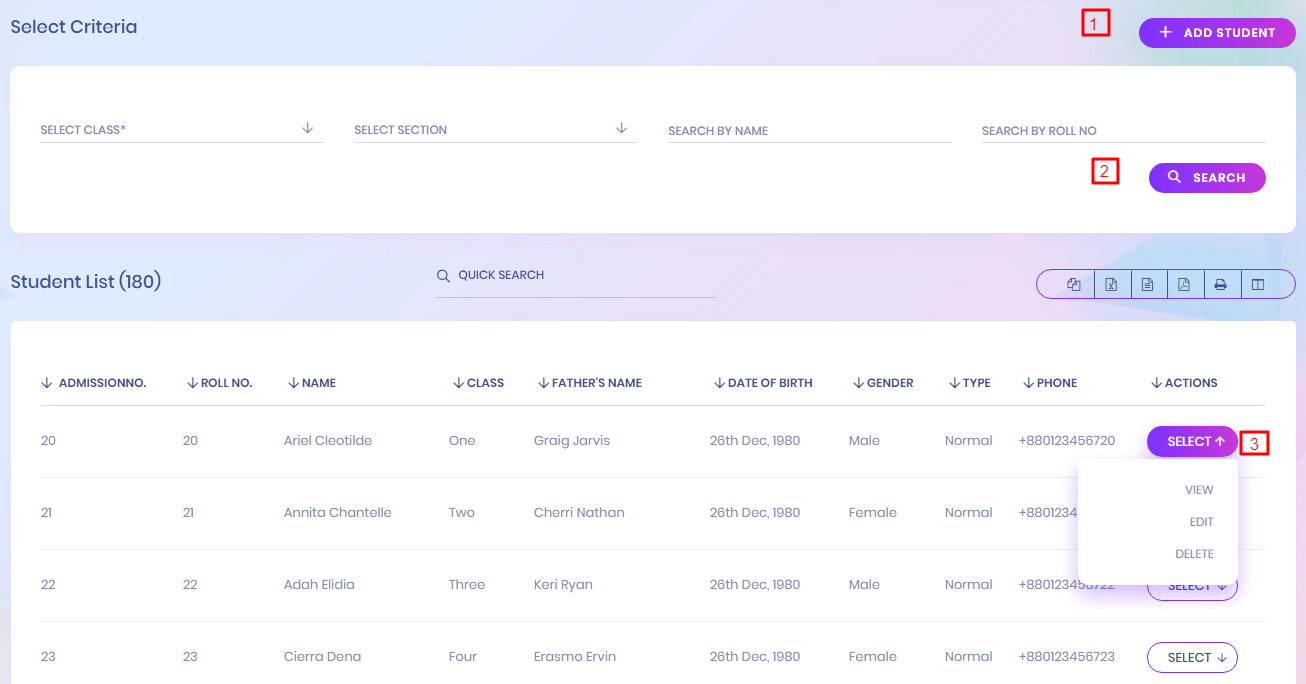Choose Edit from the actions menu
The height and width of the screenshot is (684, 1306).
click(x=1200, y=522)
